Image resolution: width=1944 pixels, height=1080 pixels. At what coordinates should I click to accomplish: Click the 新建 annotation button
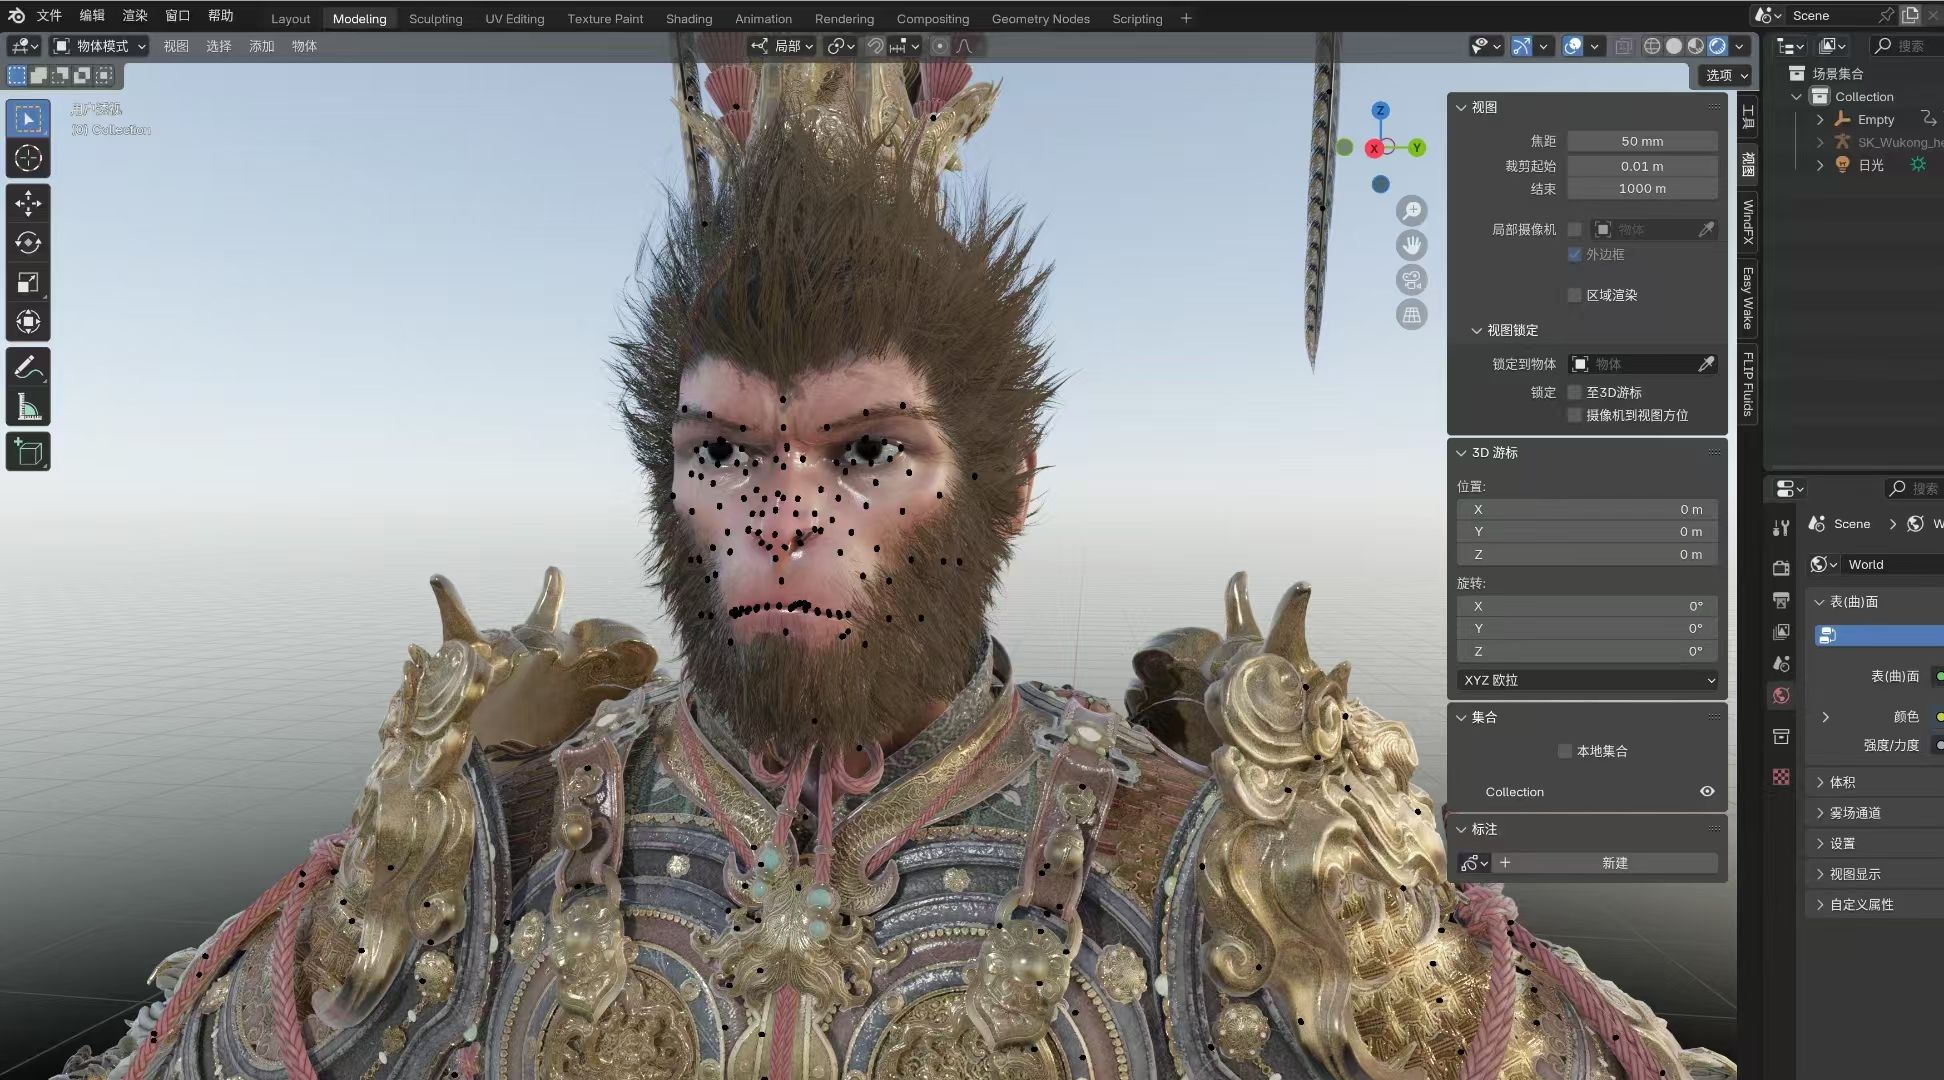click(x=1614, y=863)
